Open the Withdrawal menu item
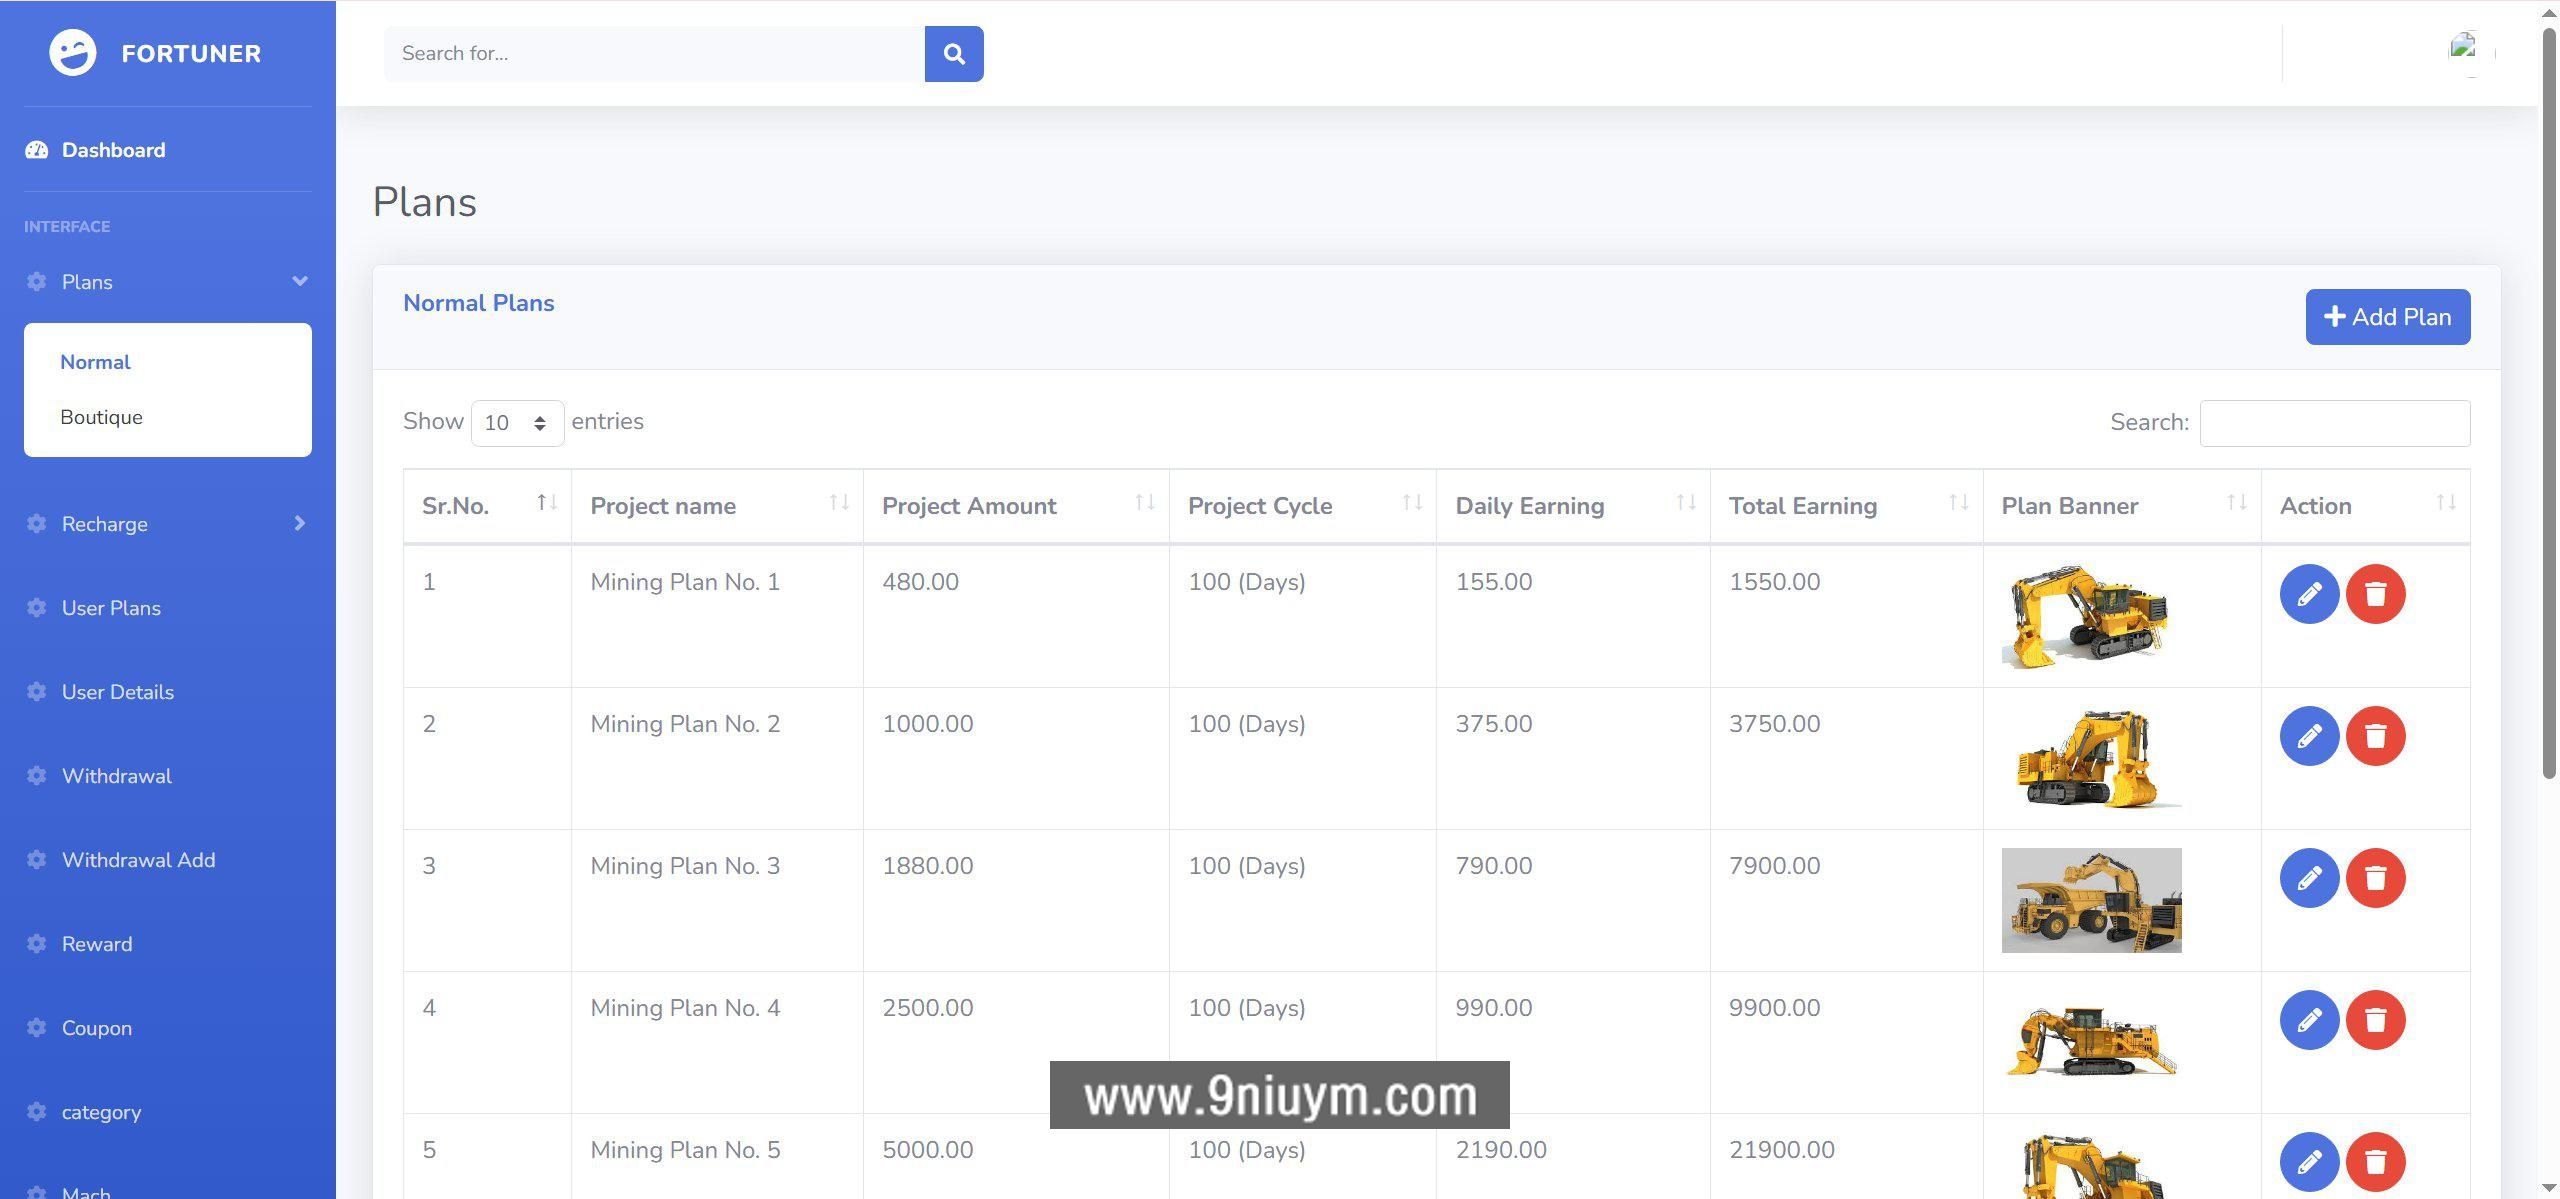This screenshot has width=2560, height=1199. point(116,776)
